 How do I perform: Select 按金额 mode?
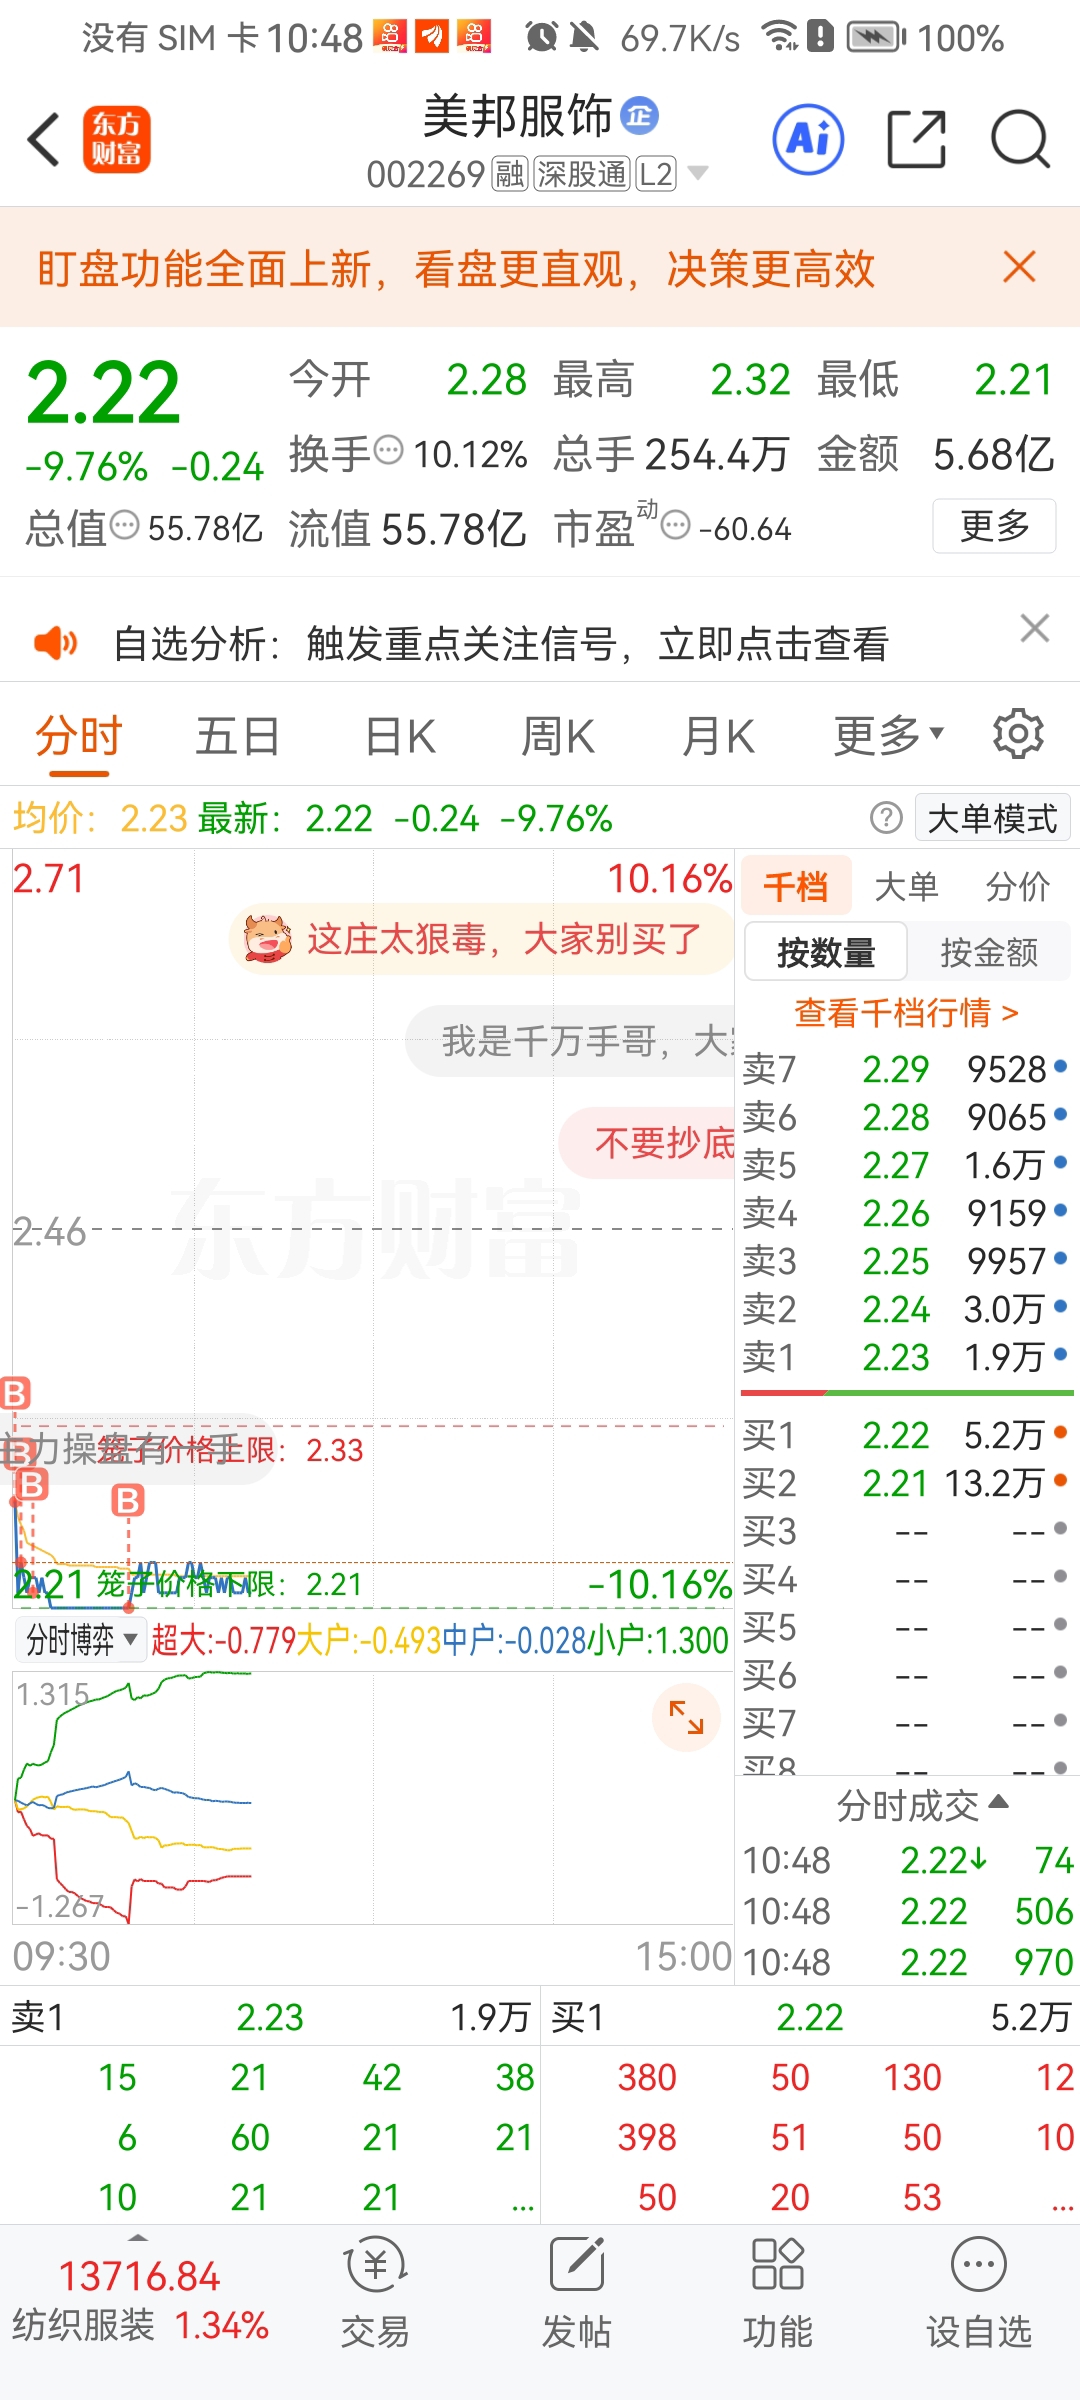[989, 952]
